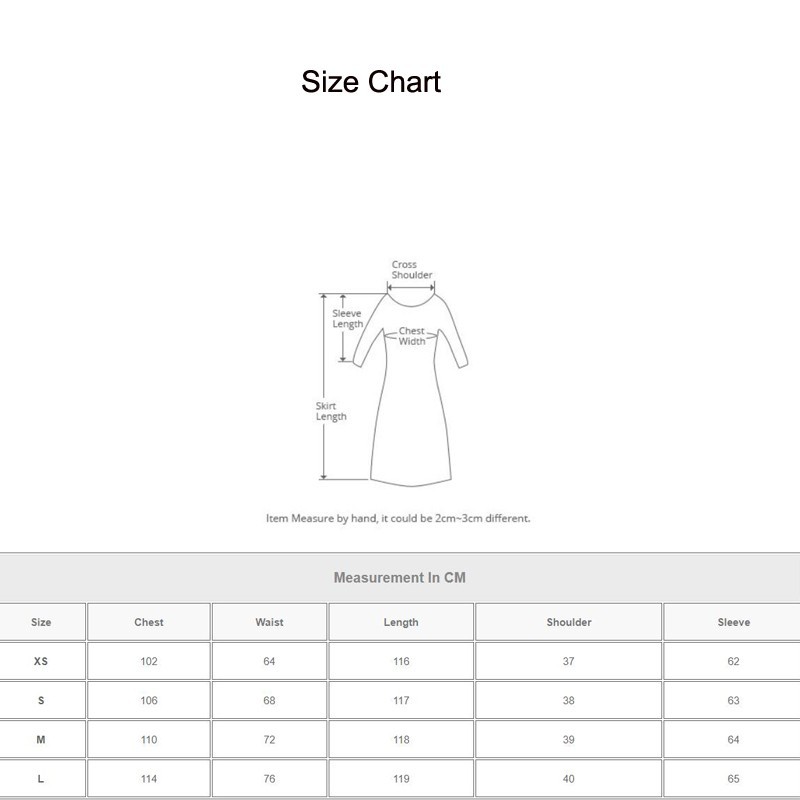Select the L row label
This screenshot has width=800, height=800.
(x=42, y=778)
